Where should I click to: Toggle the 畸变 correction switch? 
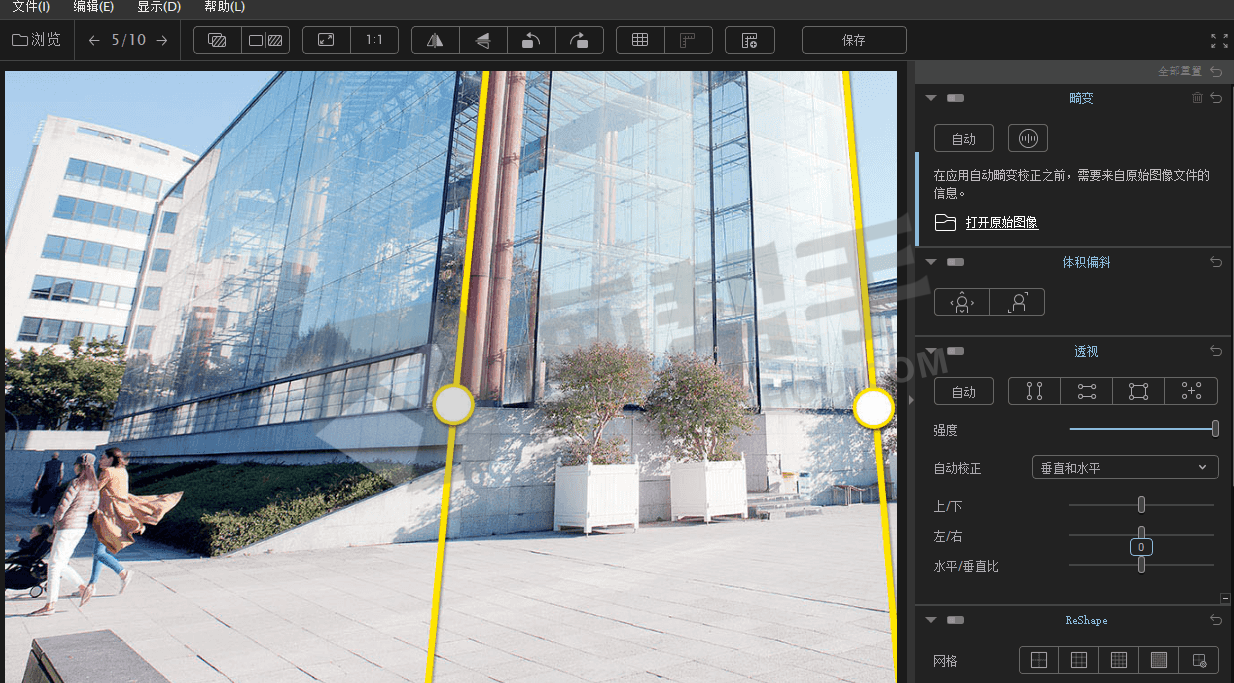click(955, 98)
